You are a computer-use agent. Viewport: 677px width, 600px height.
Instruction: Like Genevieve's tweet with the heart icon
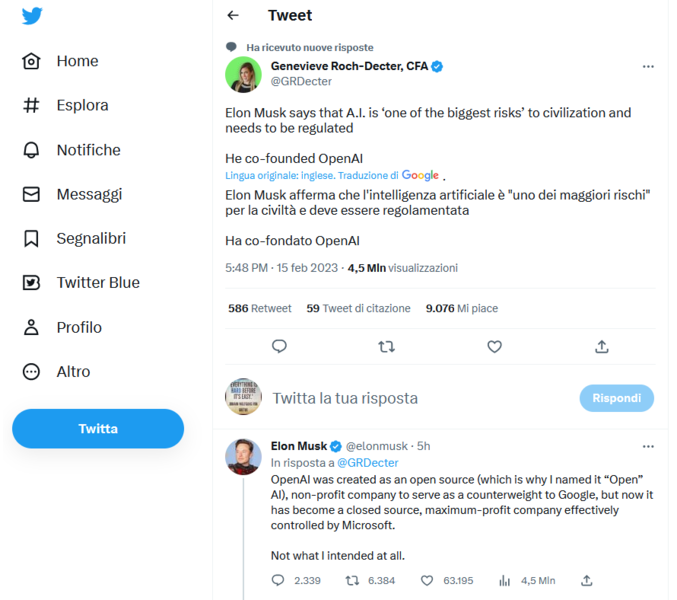point(494,346)
